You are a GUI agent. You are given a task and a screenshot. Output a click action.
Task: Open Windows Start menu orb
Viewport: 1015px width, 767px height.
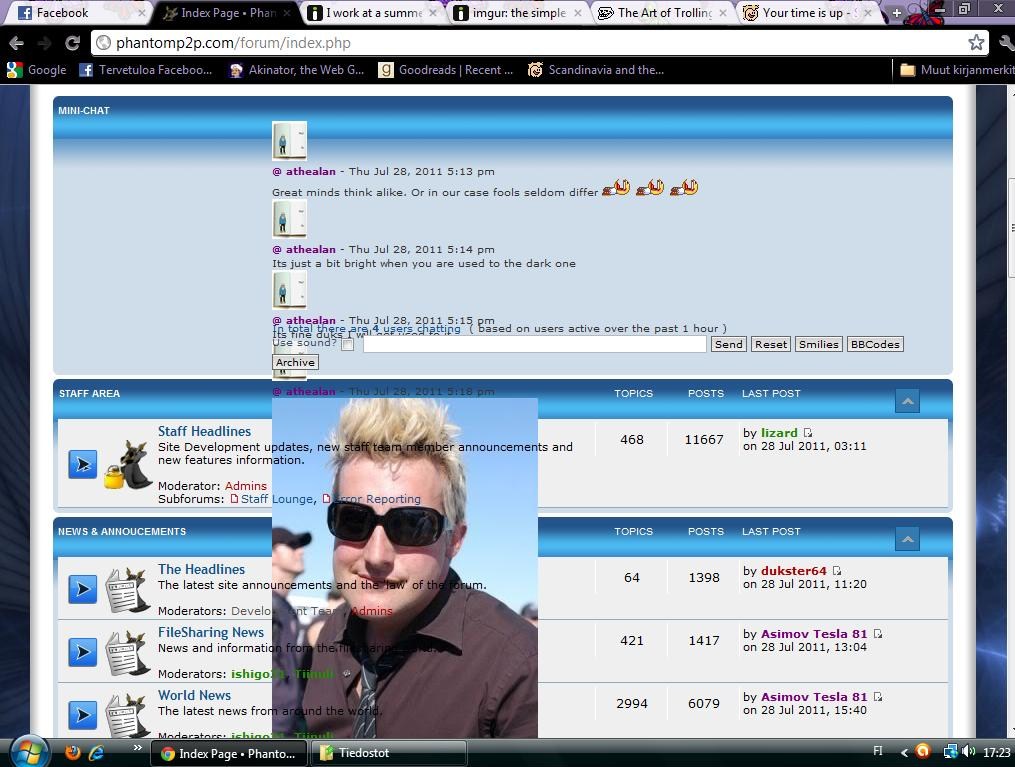[x=28, y=753]
